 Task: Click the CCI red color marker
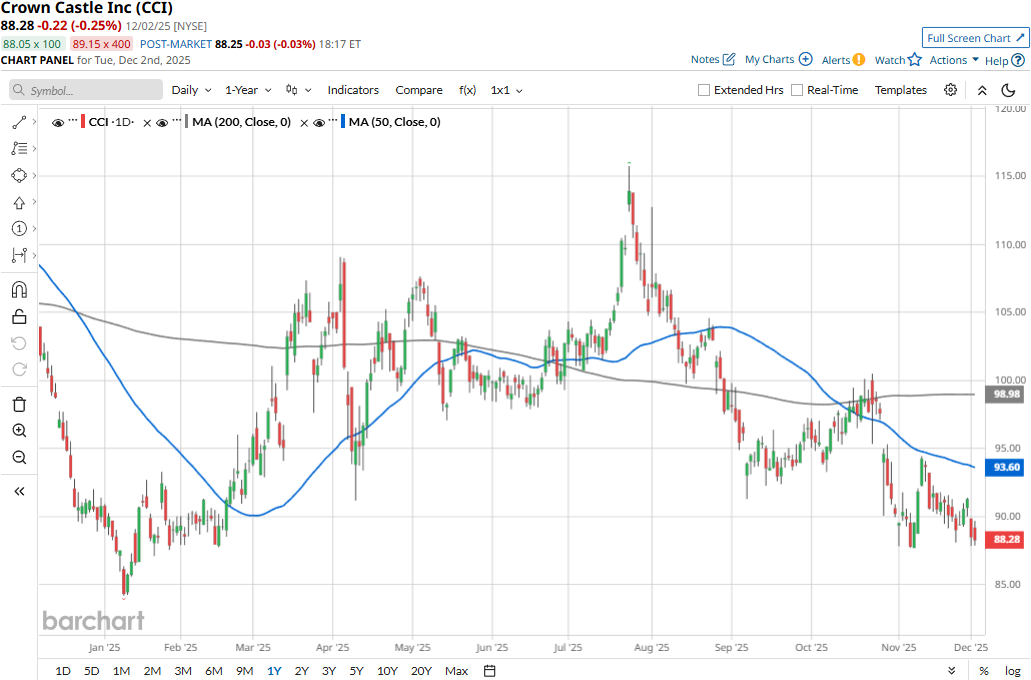tap(83, 122)
